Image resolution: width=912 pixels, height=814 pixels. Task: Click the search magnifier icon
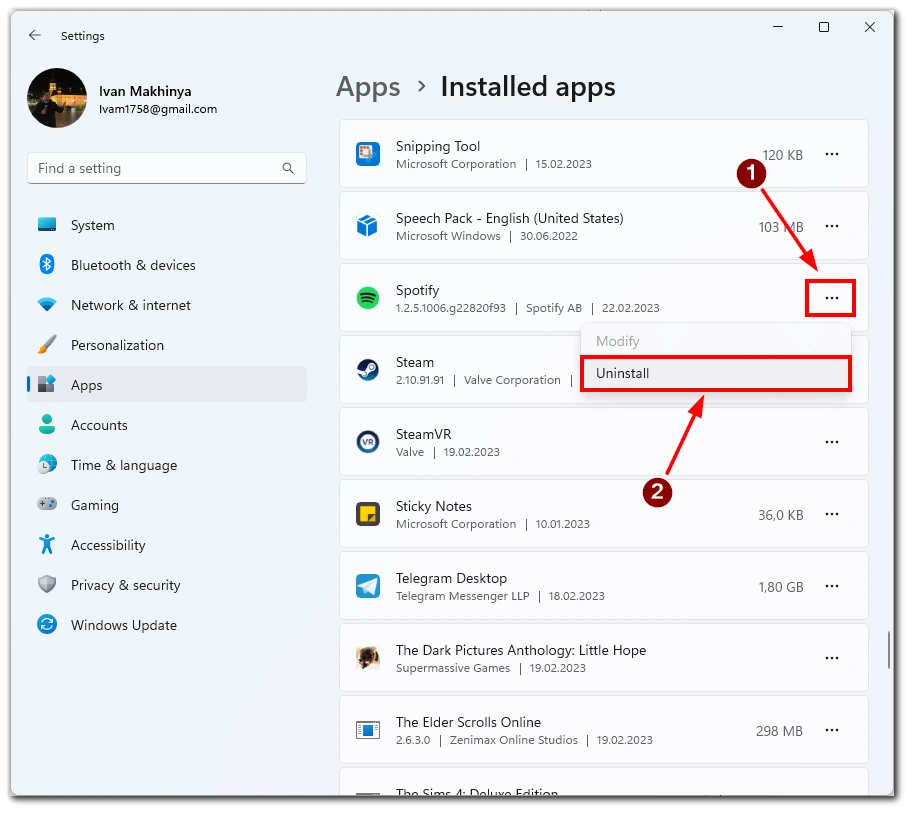pos(288,169)
